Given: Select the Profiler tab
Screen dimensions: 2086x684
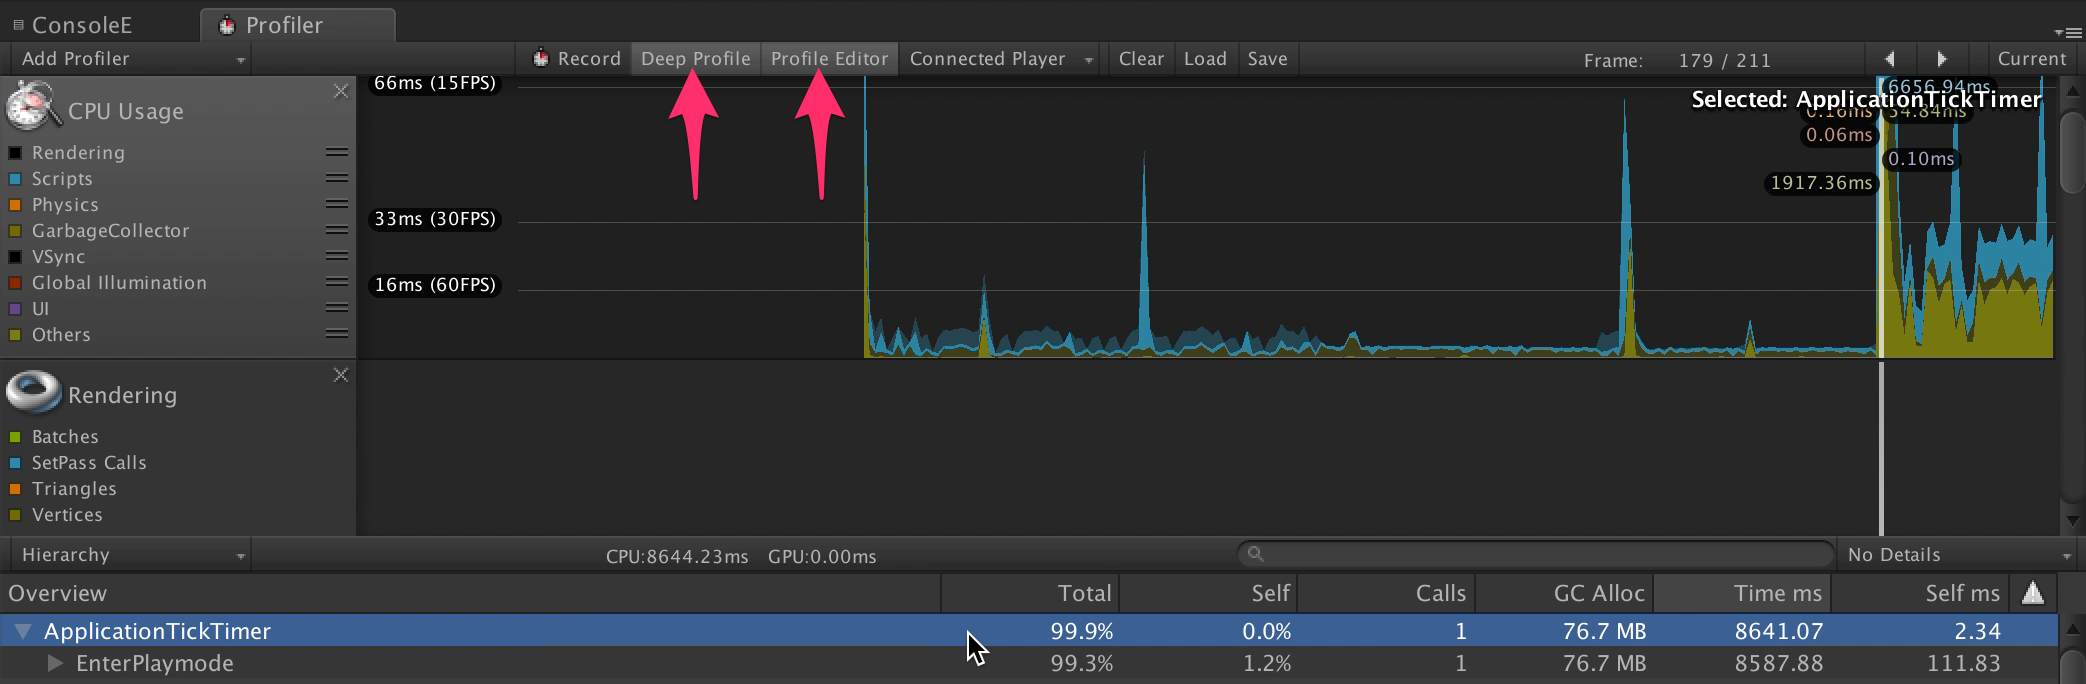Looking at the screenshot, I should pyautogui.click(x=297, y=25).
